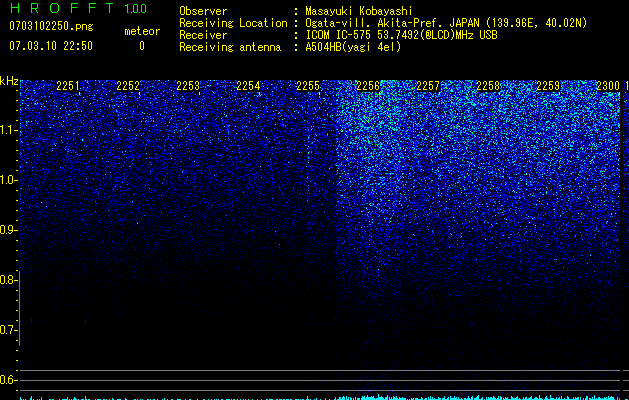Click the date stamp 07.03.10 22:50
This screenshot has height=400, width=629.
[51, 46]
